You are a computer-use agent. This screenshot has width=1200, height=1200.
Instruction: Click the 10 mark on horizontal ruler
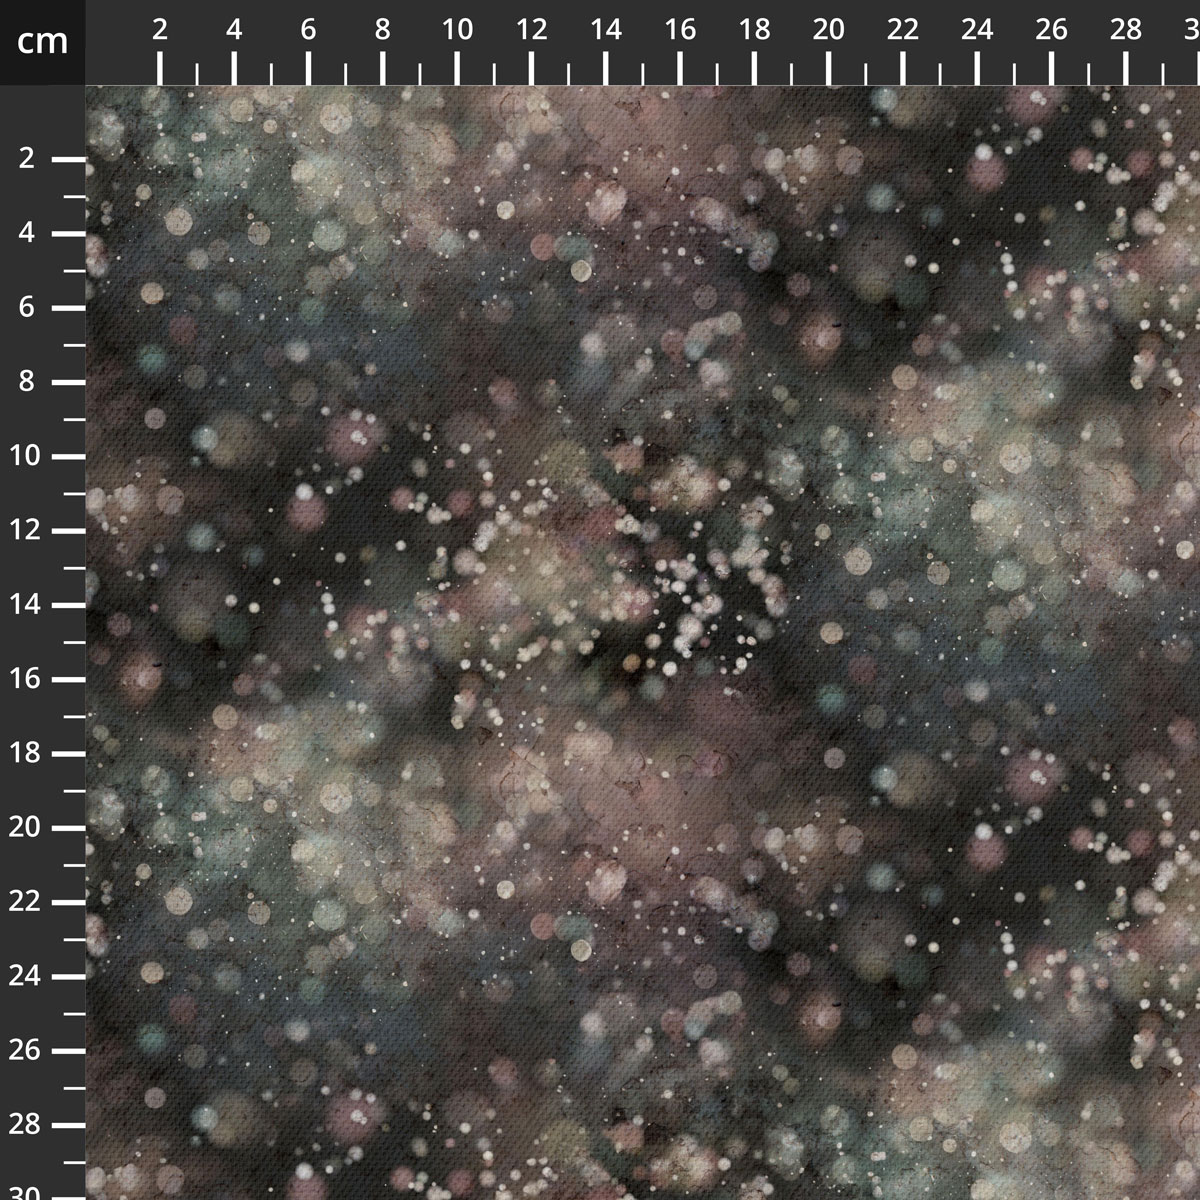click(457, 30)
